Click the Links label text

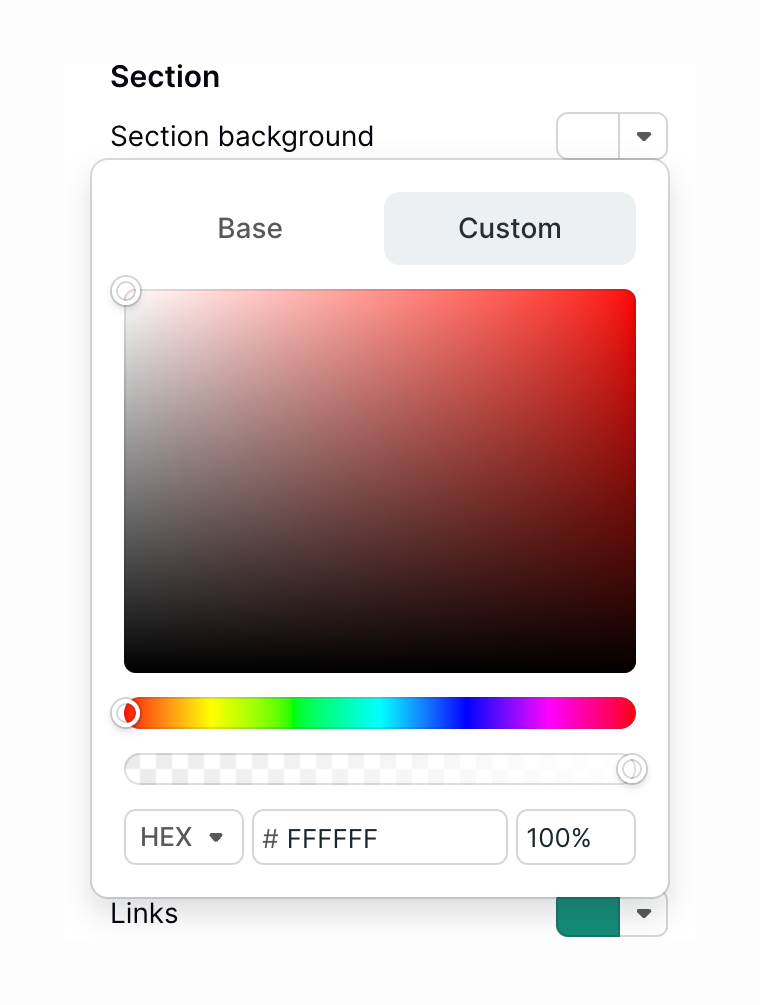pos(144,913)
